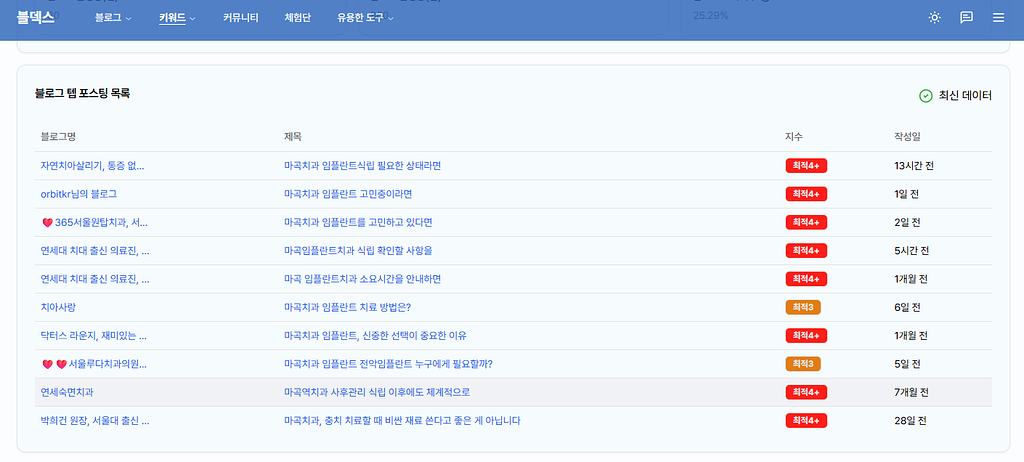Open the hamburger menu icon
This screenshot has width=1024, height=462.
point(998,18)
